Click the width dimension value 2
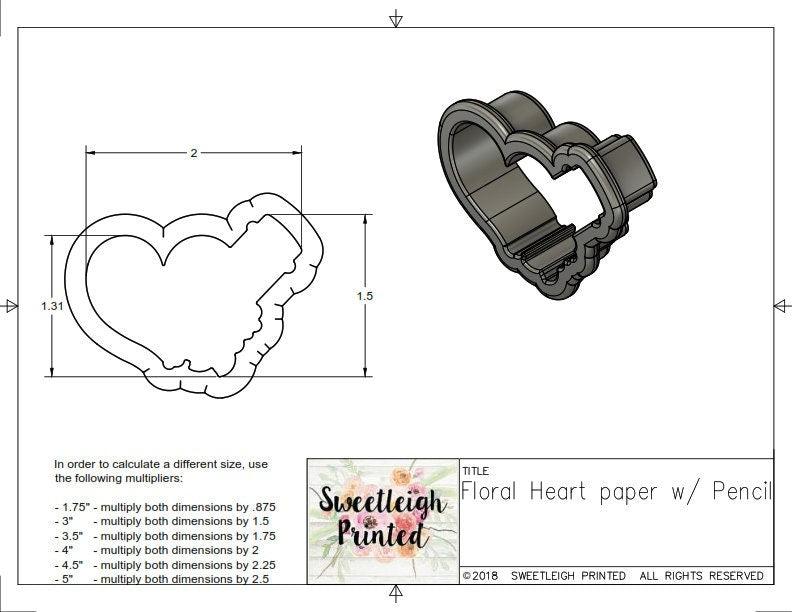Screen dimensions: 792x612 (194, 153)
